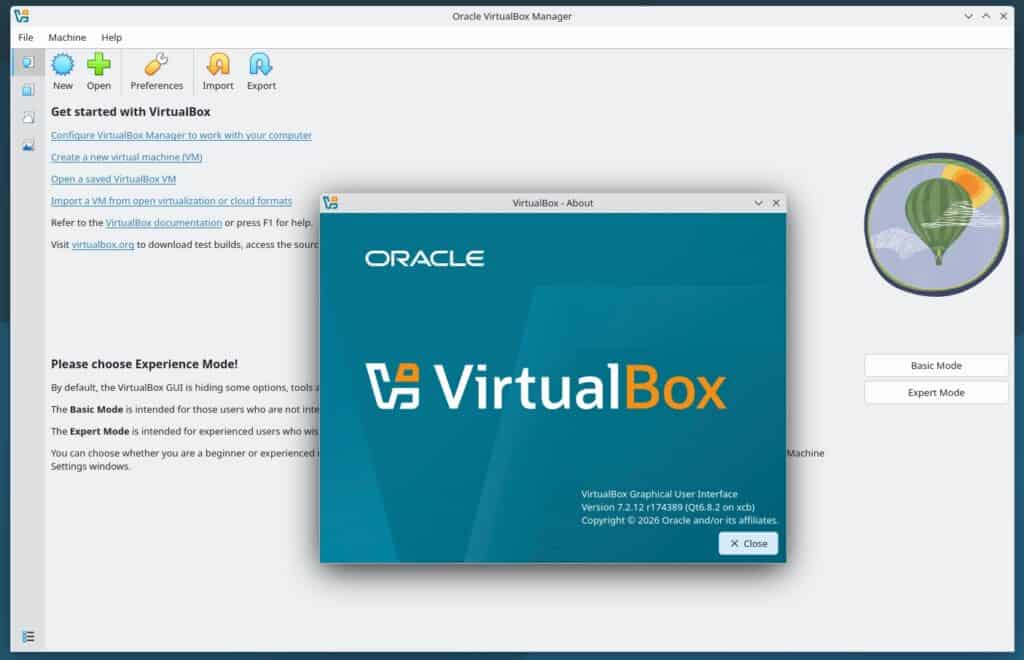
Task: Click 'VirtualBox Graphical User Interface' text
Action: tap(660, 494)
